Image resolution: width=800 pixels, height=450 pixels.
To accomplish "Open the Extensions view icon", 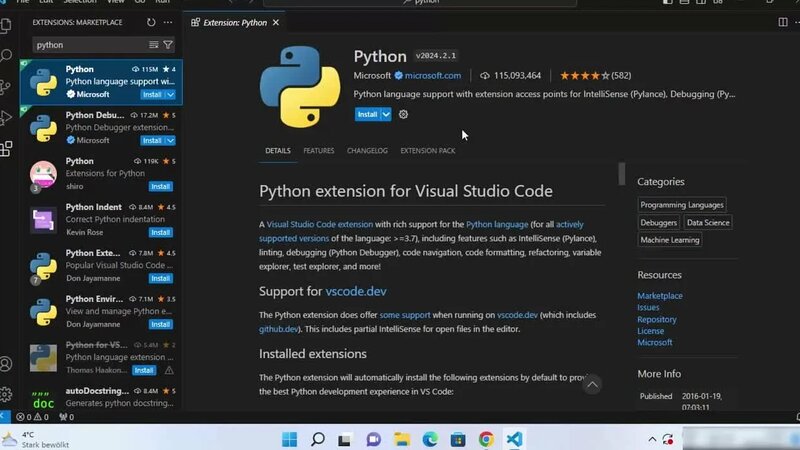I will tap(6, 148).
